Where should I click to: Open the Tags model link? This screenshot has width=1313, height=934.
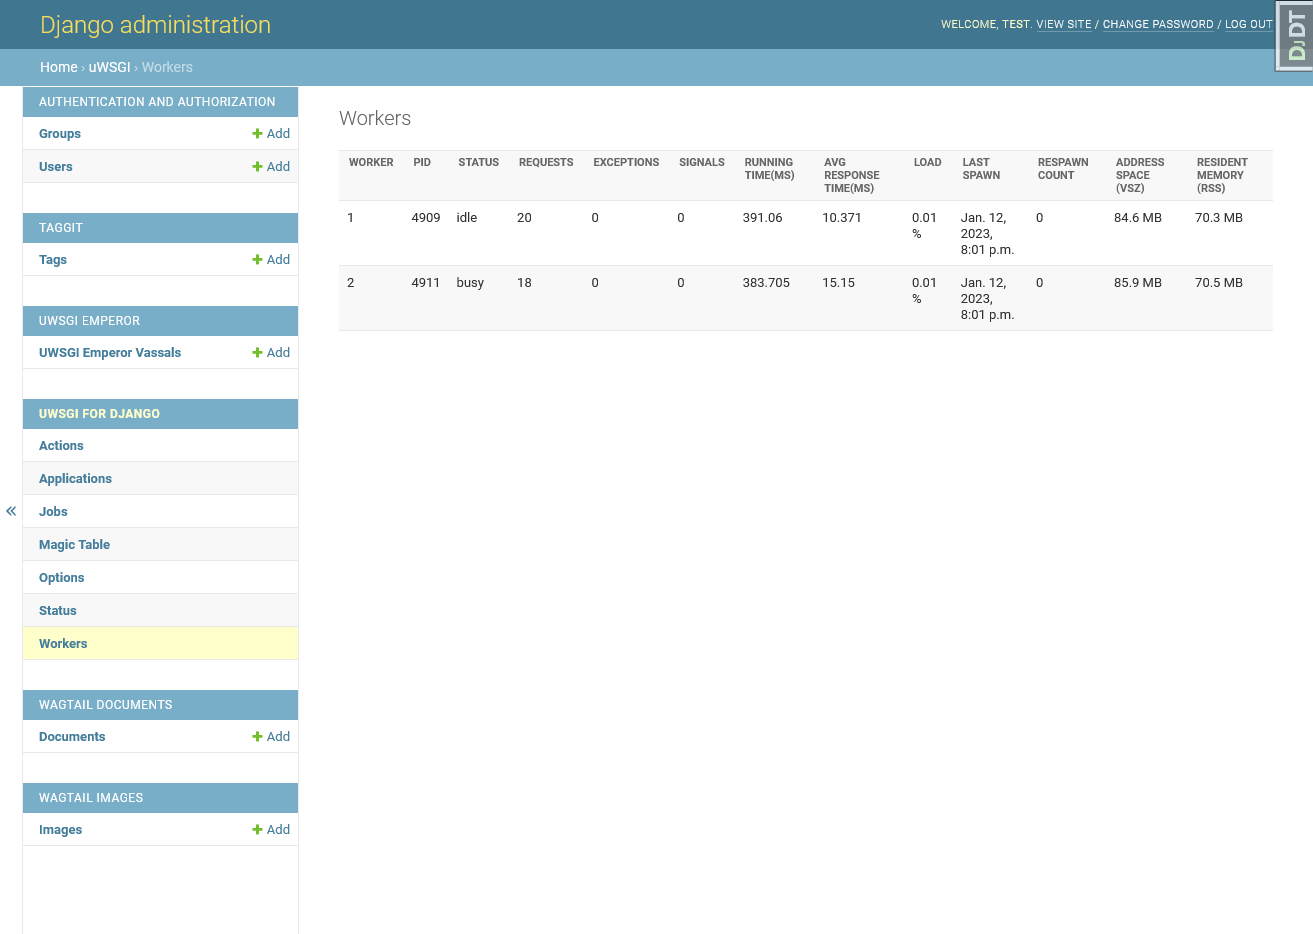coord(53,260)
